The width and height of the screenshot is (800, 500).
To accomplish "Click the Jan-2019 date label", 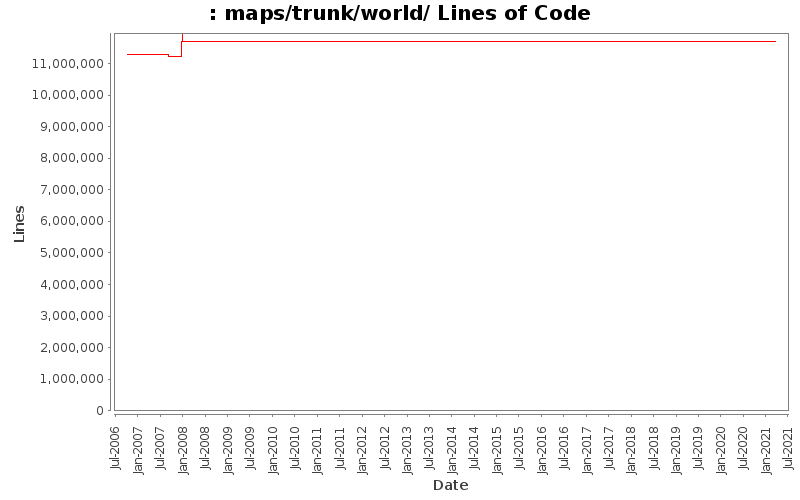I will click(677, 450).
